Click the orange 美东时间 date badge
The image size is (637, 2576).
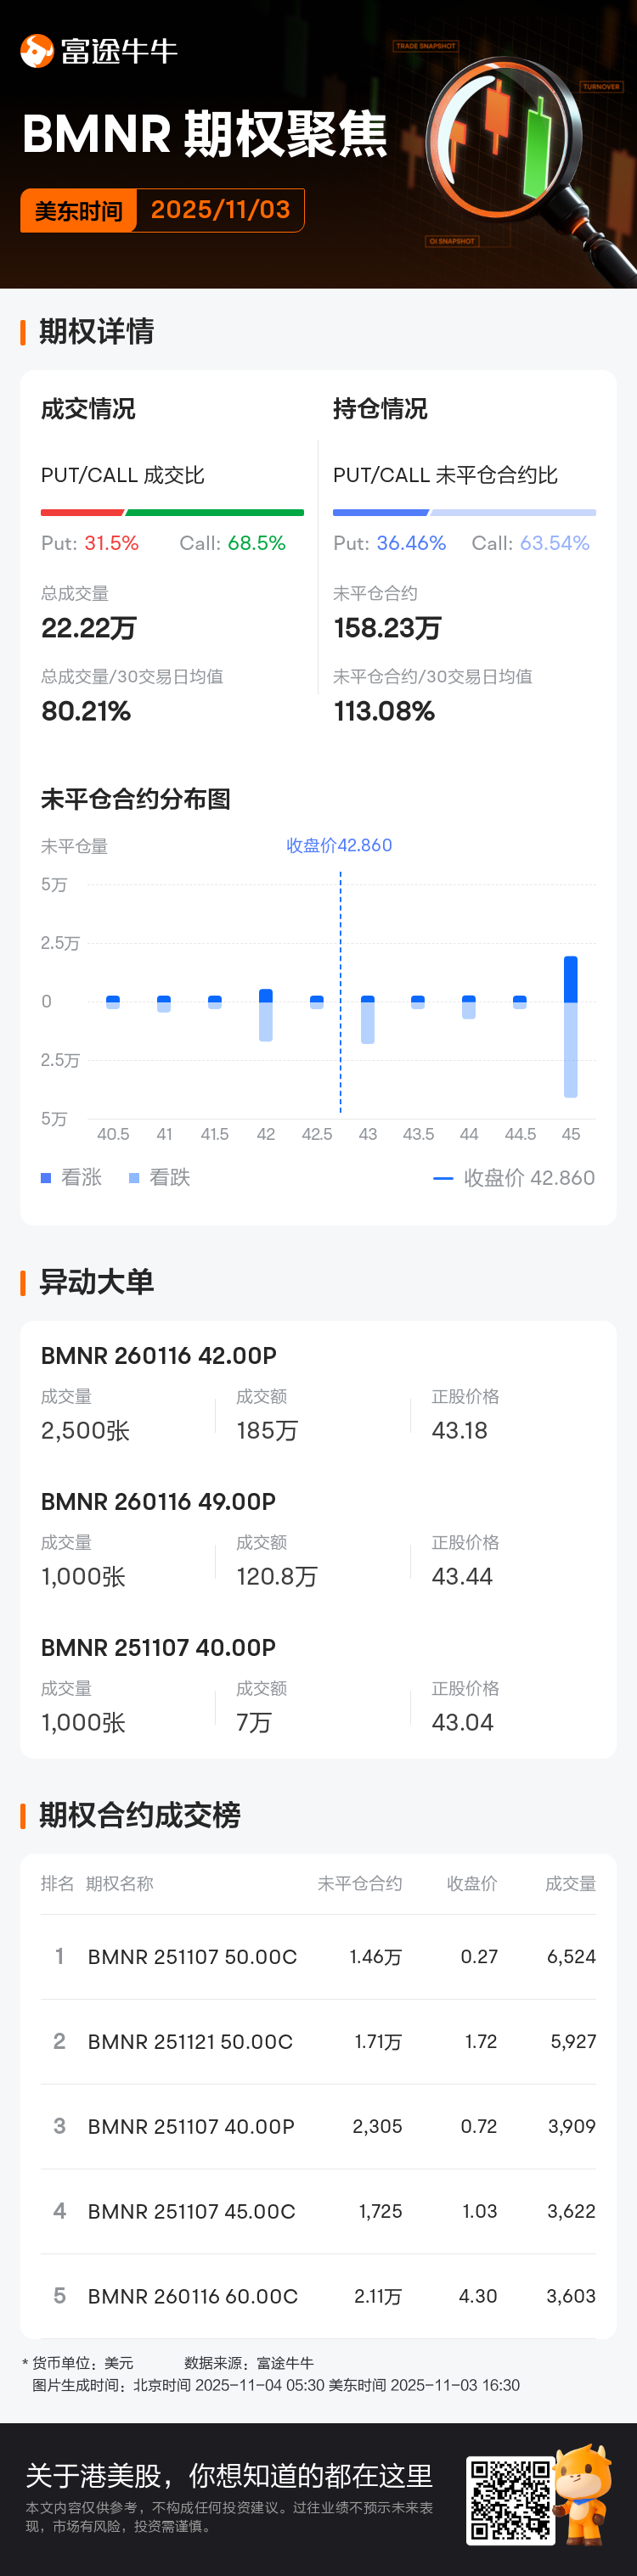click(78, 211)
